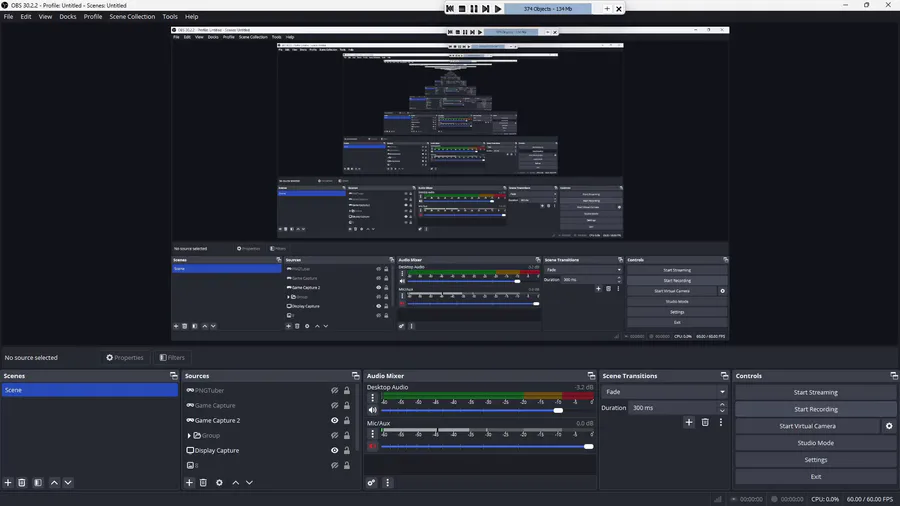The height and width of the screenshot is (506, 900).
Task: Open the Tools menu
Action: pyautogui.click(x=170, y=17)
